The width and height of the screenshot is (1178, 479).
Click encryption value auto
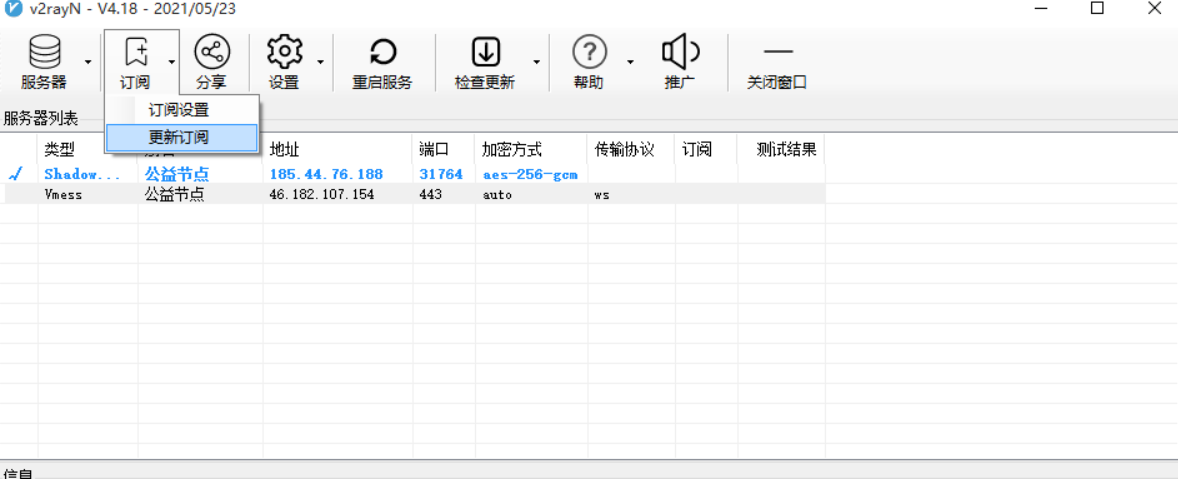[497, 194]
